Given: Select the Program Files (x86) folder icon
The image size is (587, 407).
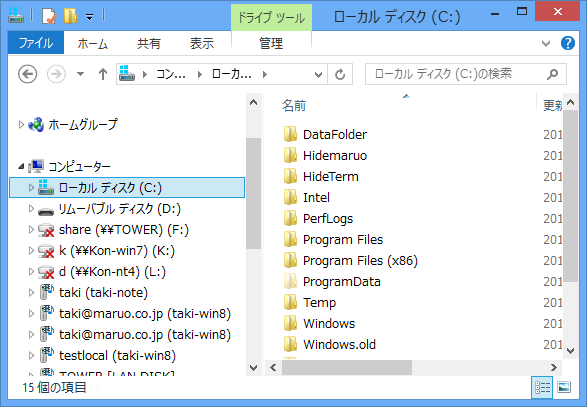Looking at the screenshot, I should pyautogui.click(x=290, y=260).
